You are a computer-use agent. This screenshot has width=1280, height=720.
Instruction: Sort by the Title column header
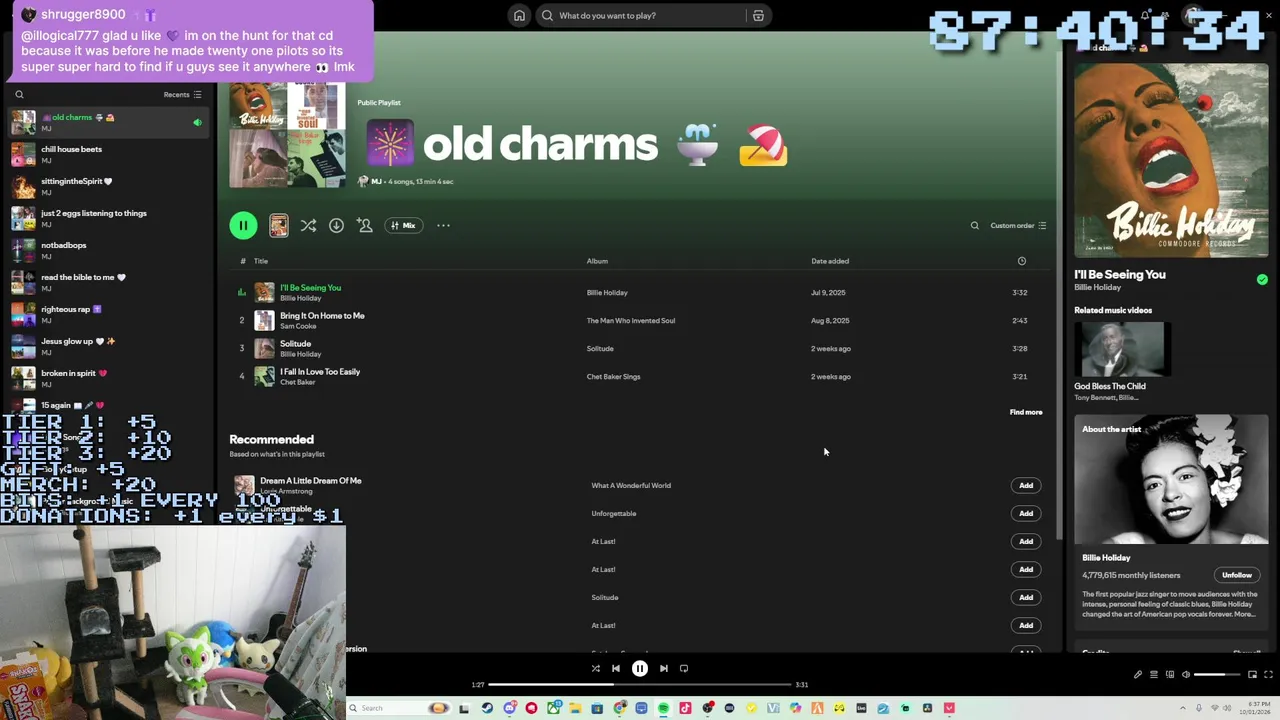tap(261, 261)
